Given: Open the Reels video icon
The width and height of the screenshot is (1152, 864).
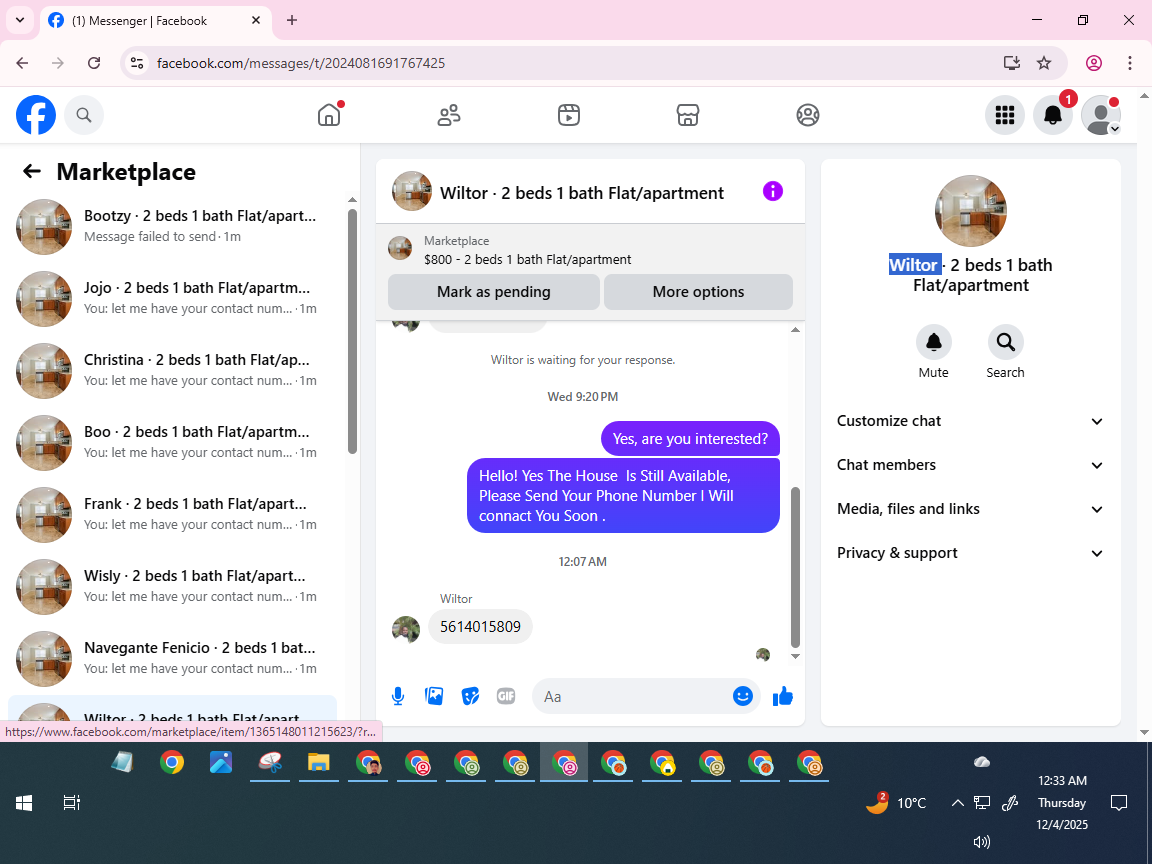Looking at the screenshot, I should pos(569,115).
